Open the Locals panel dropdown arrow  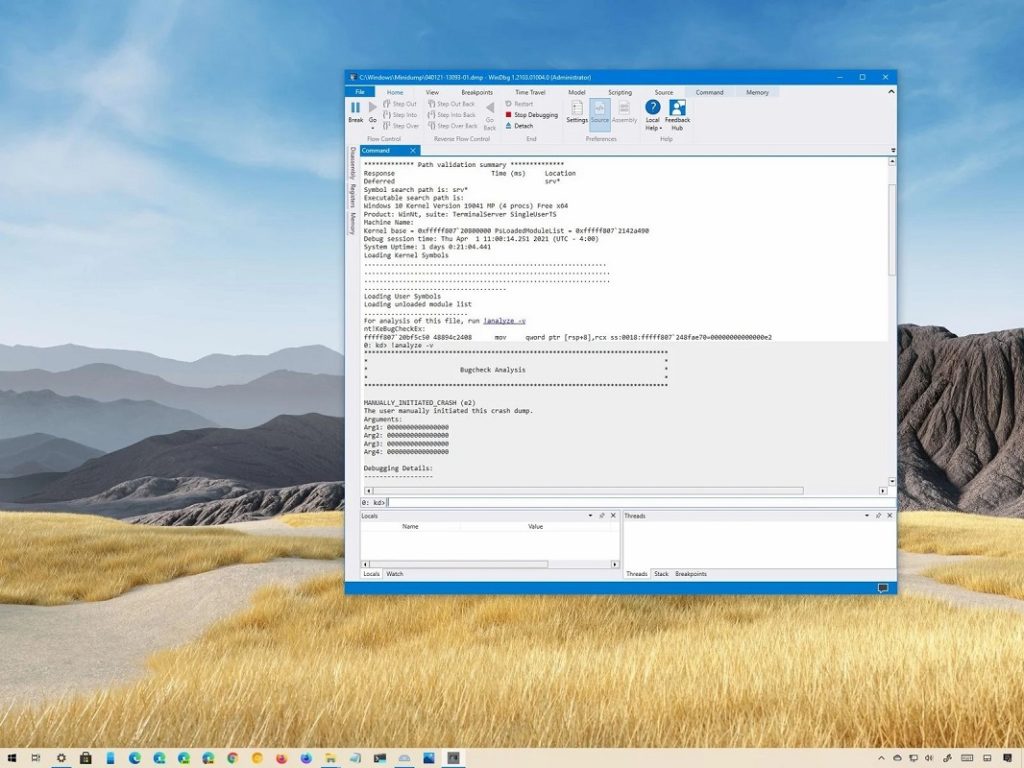tap(589, 515)
